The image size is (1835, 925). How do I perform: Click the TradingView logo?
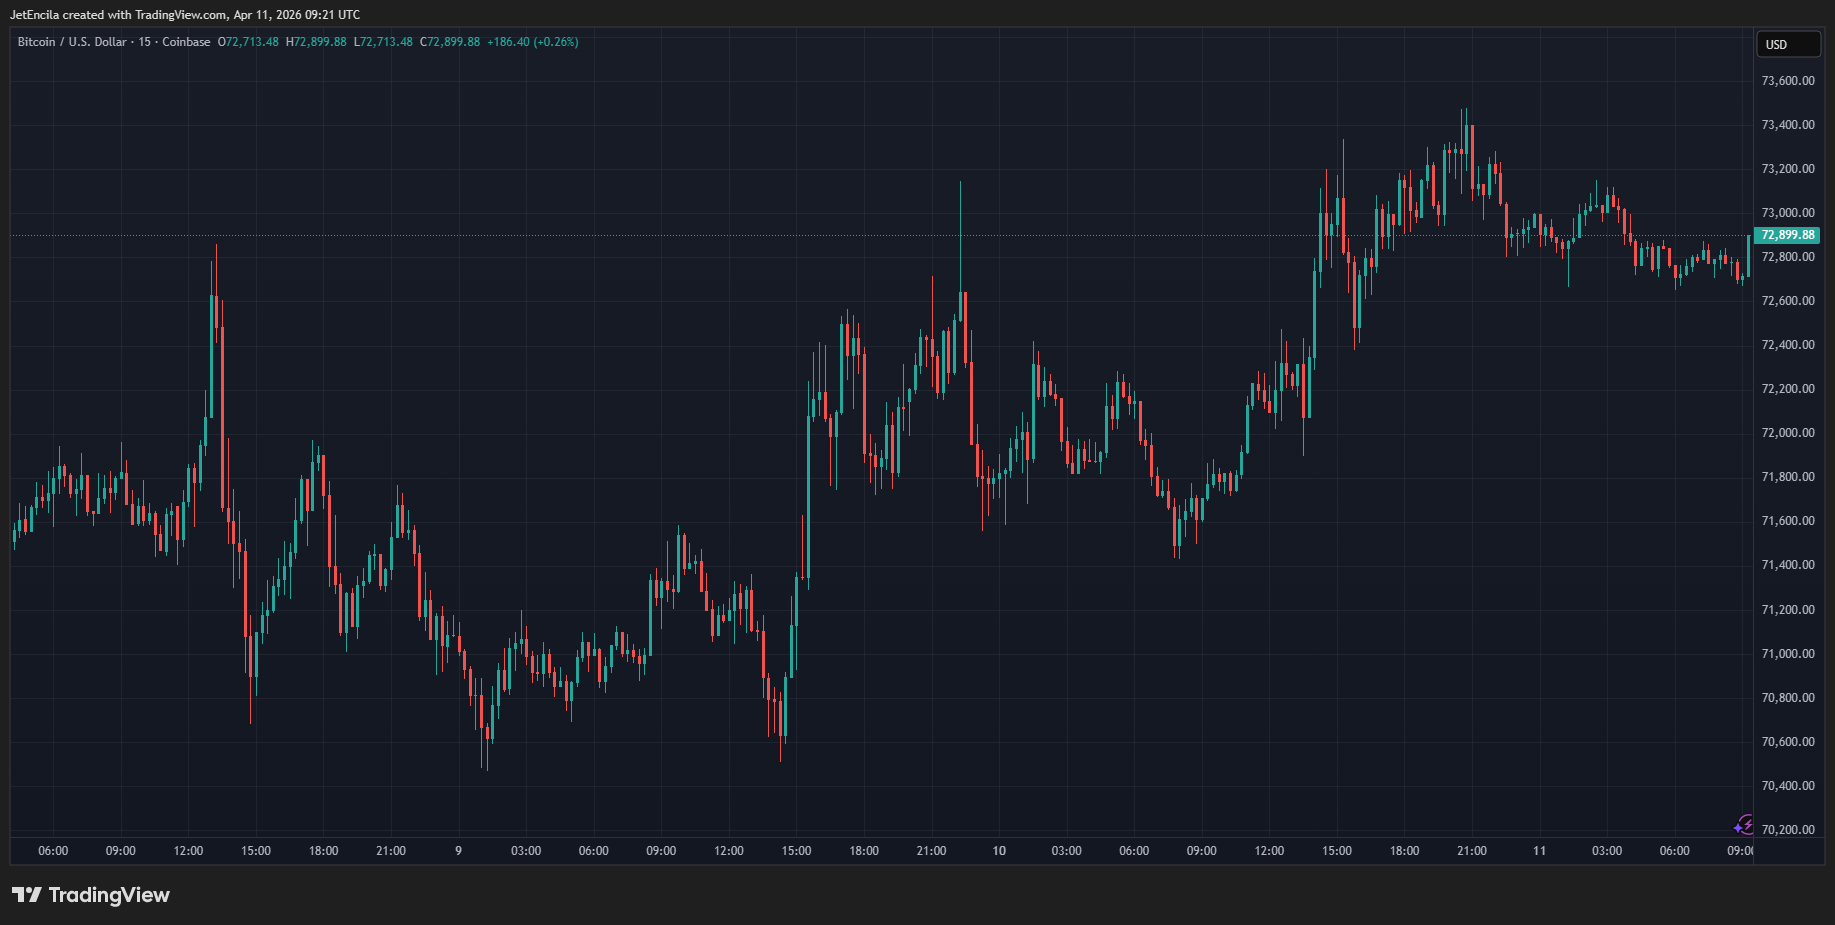91,895
